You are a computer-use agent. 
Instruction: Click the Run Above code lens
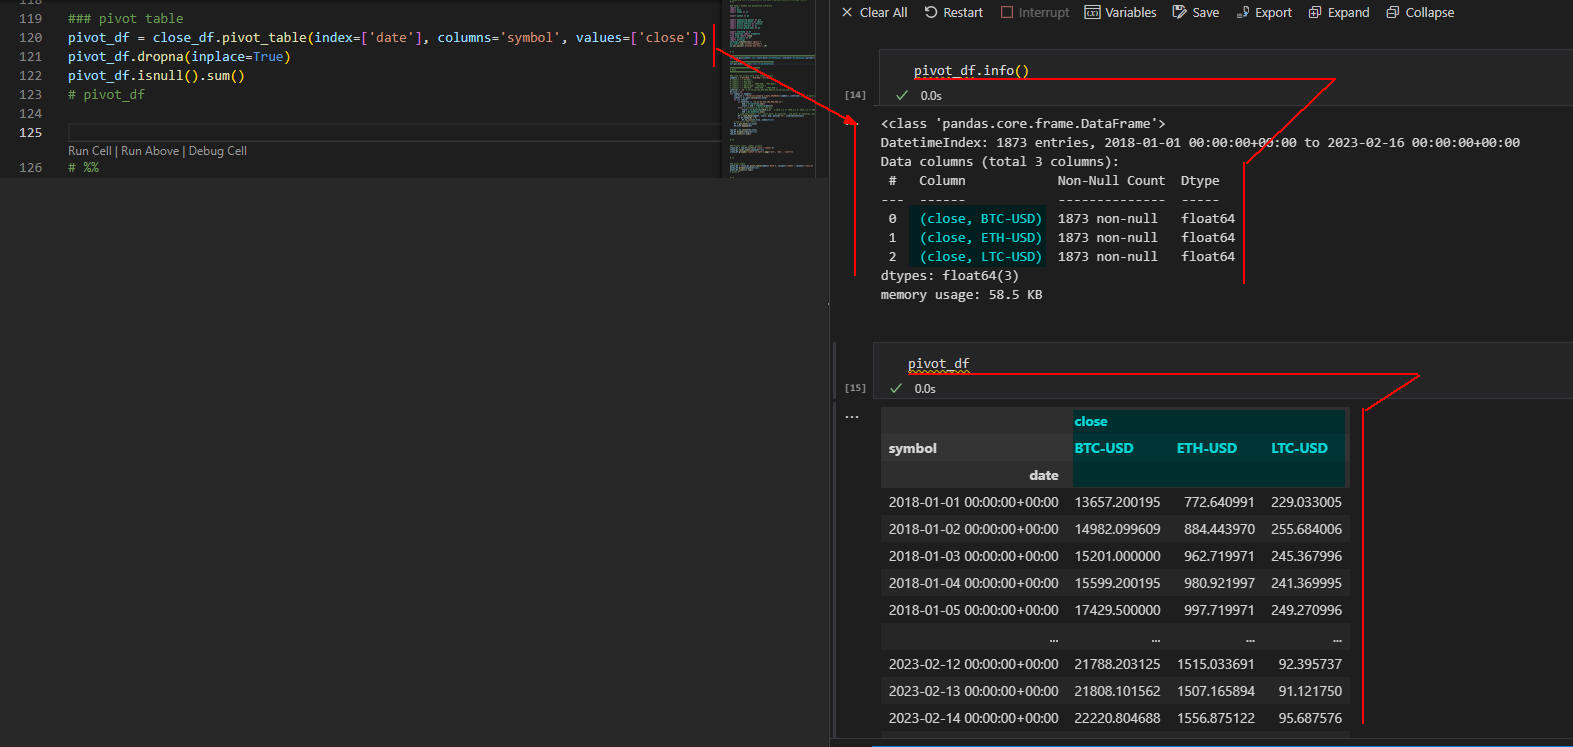(150, 151)
